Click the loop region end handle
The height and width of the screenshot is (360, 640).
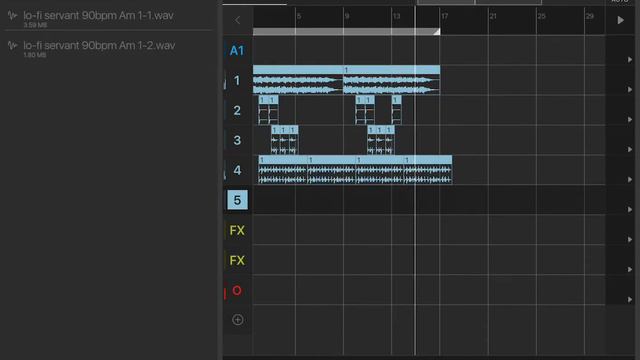437,31
